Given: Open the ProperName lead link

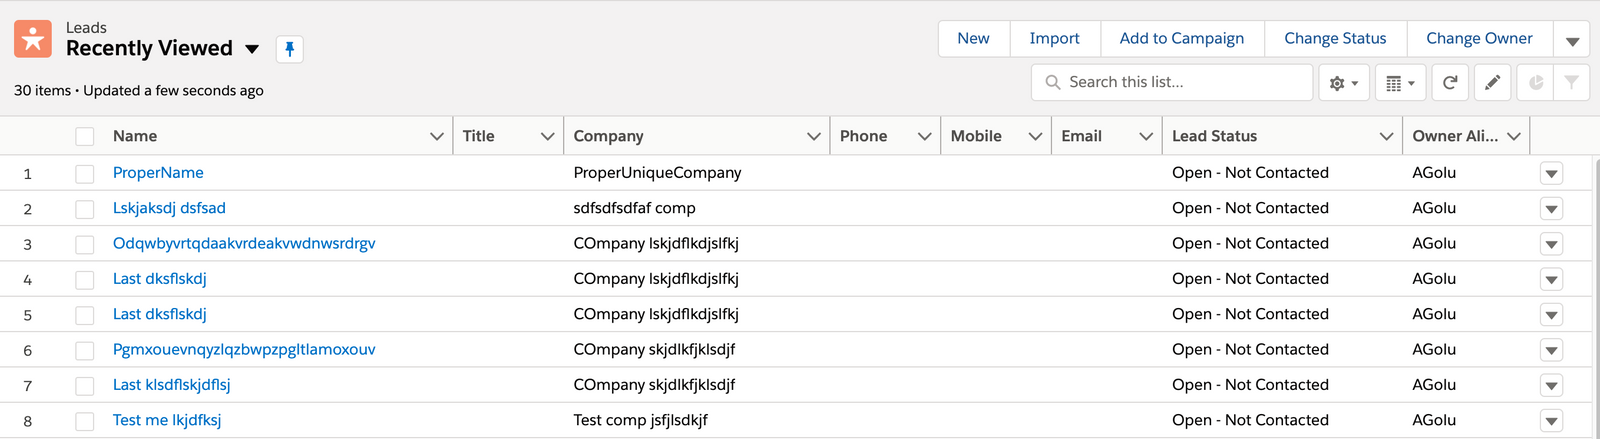Looking at the screenshot, I should point(158,173).
